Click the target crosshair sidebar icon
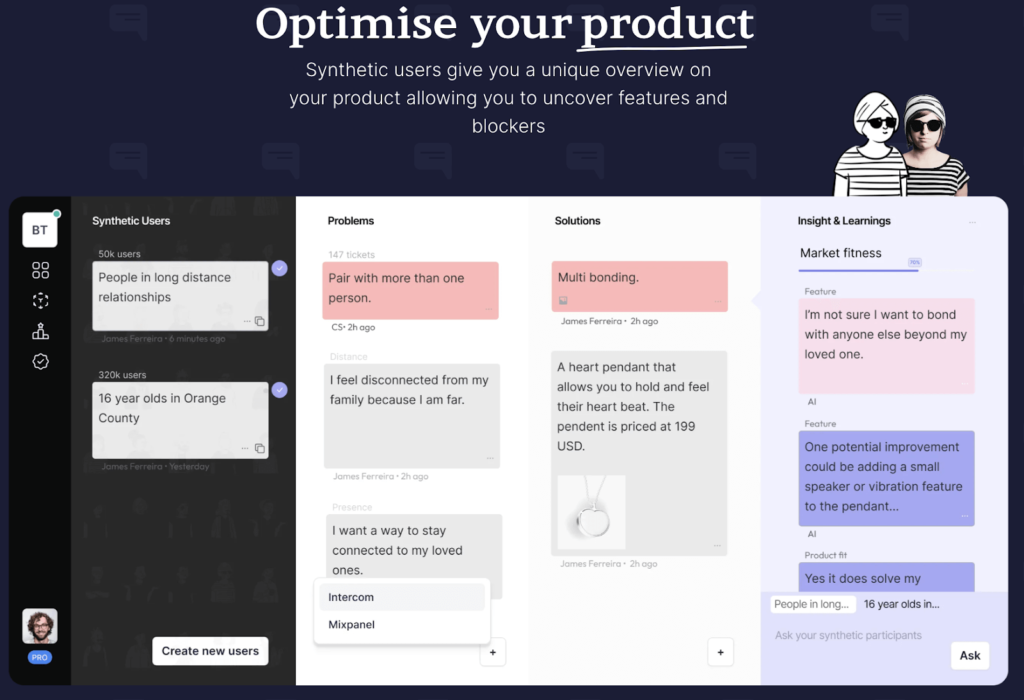Screen dimensions: 1024x700 click(40, 300)
